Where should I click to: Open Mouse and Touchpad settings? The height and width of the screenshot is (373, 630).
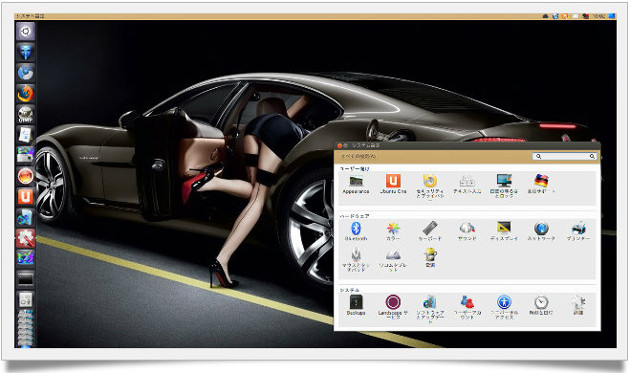tap(356, 260)
